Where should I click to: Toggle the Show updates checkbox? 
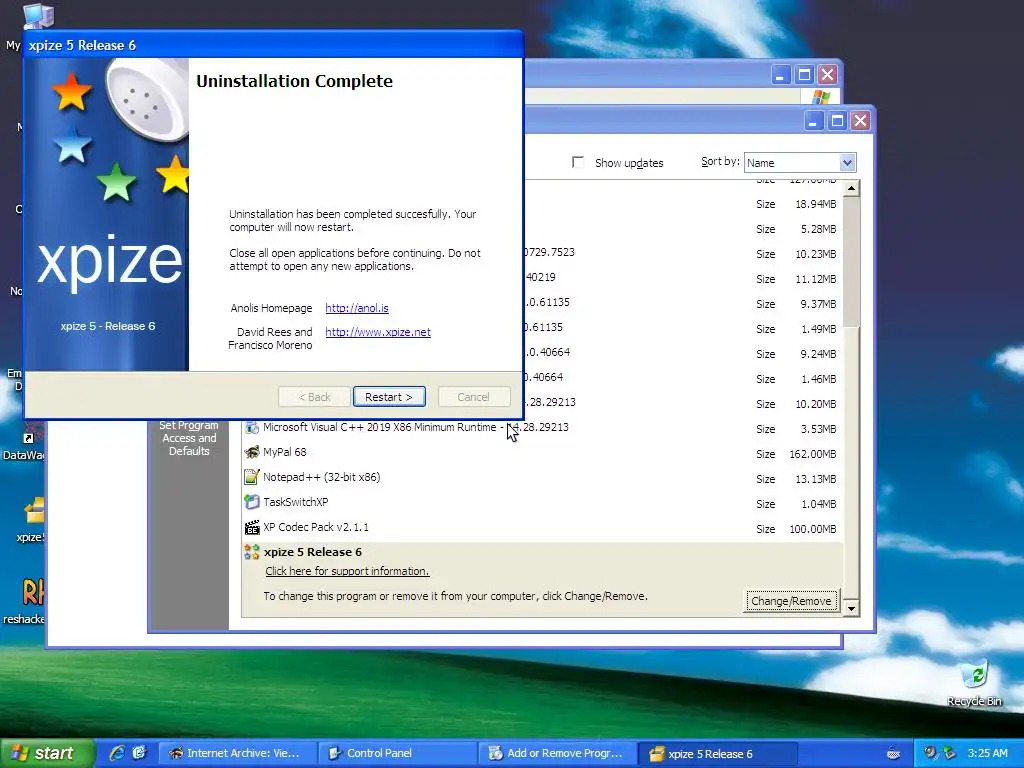pos(578,162)
